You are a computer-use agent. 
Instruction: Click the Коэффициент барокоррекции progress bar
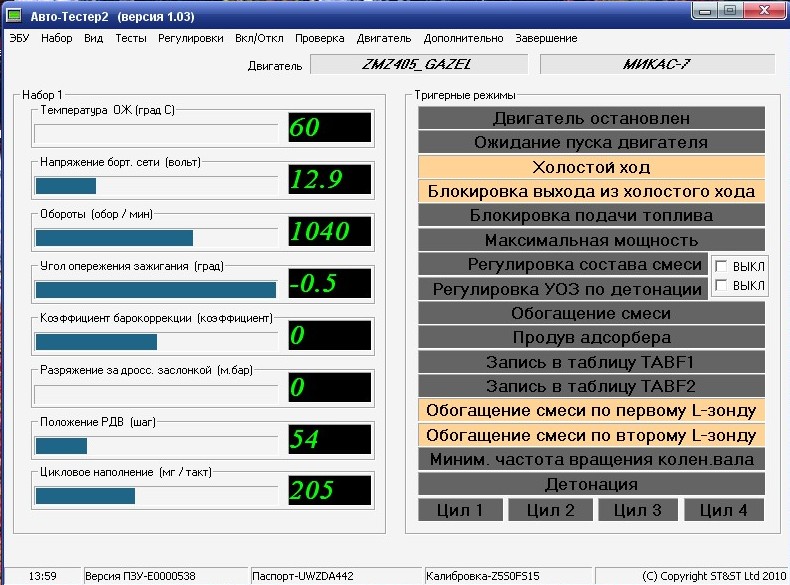156,342
